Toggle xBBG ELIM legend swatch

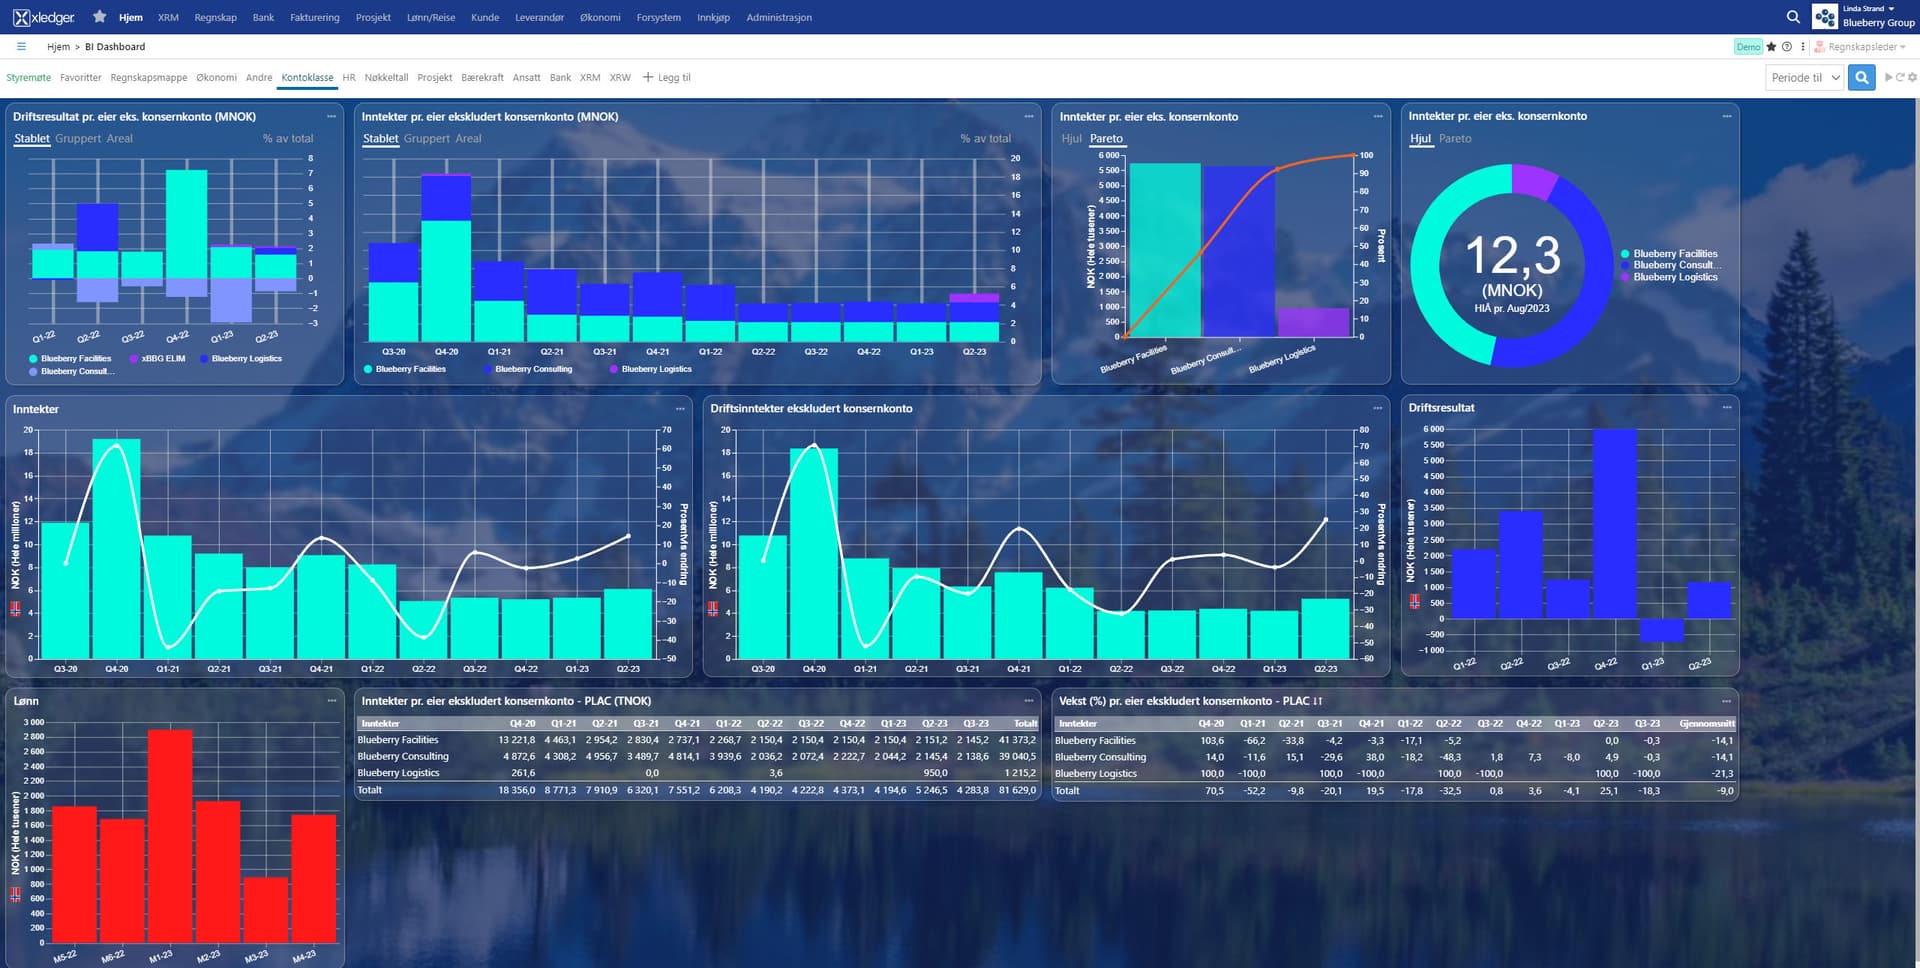pyautogui.click(x=134, y=358)
